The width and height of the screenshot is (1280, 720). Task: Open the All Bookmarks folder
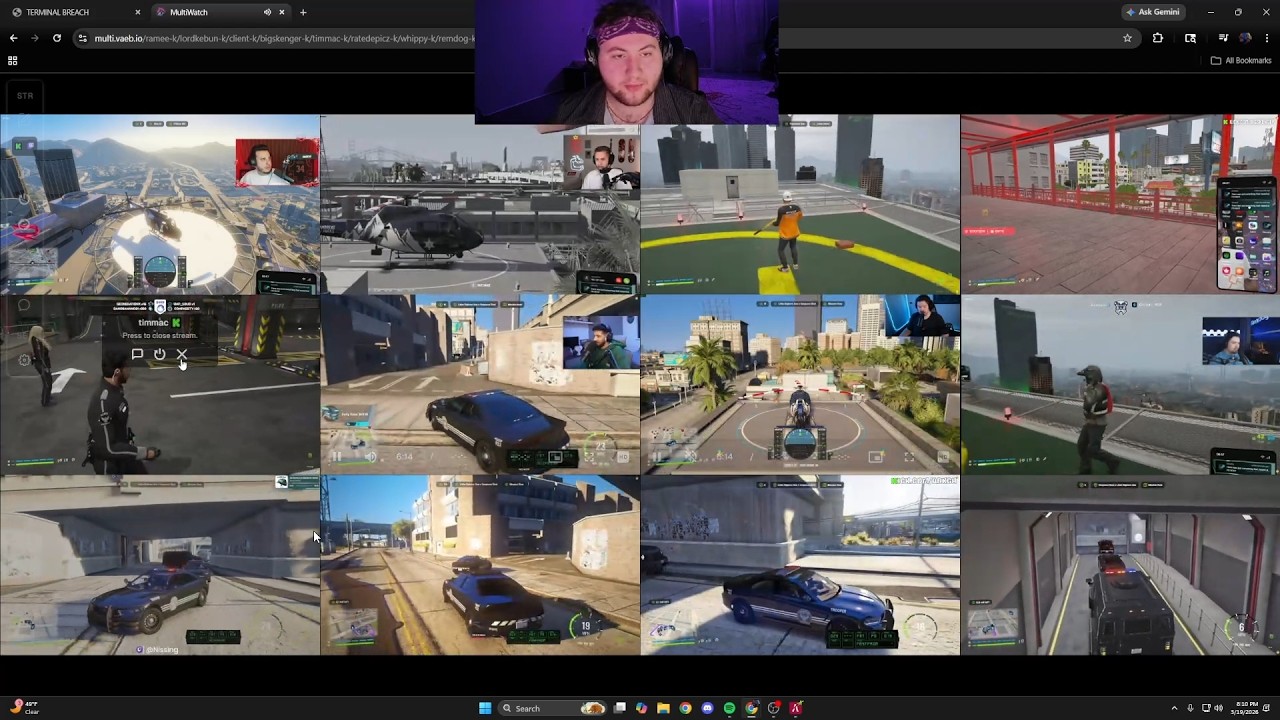[x=1241, y=61]
